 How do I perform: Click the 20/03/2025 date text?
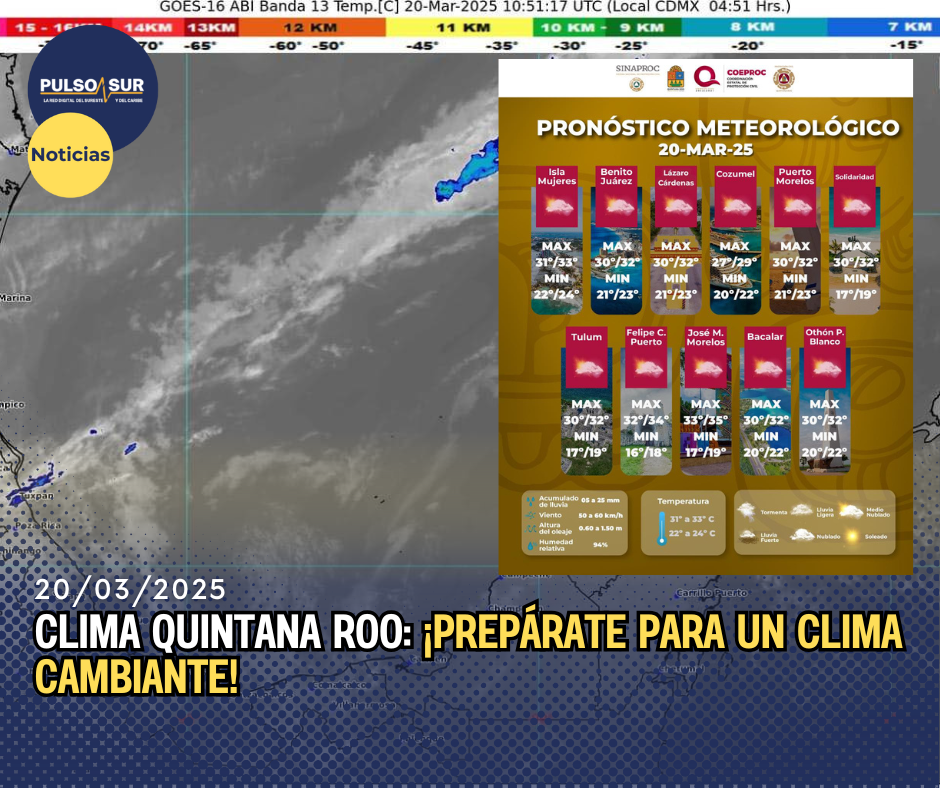131,590
